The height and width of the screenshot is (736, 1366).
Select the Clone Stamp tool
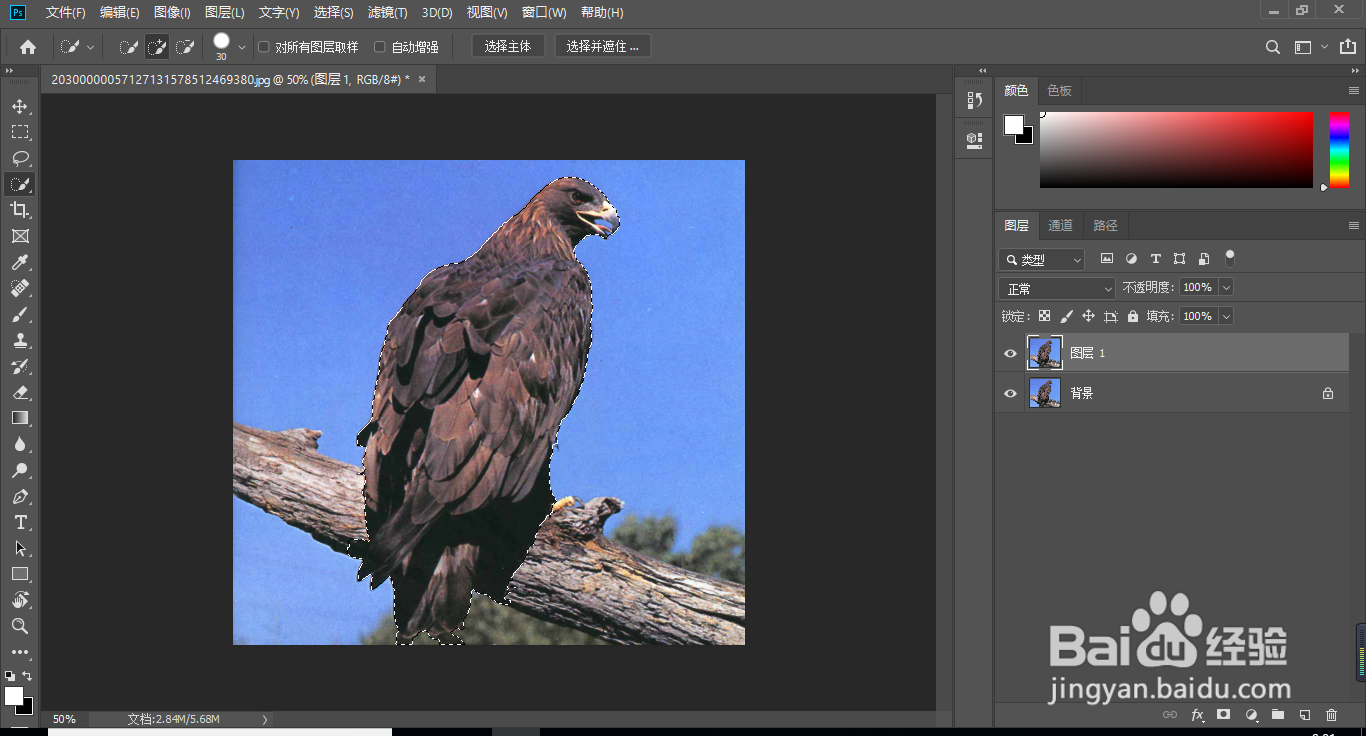click(20, 340)
